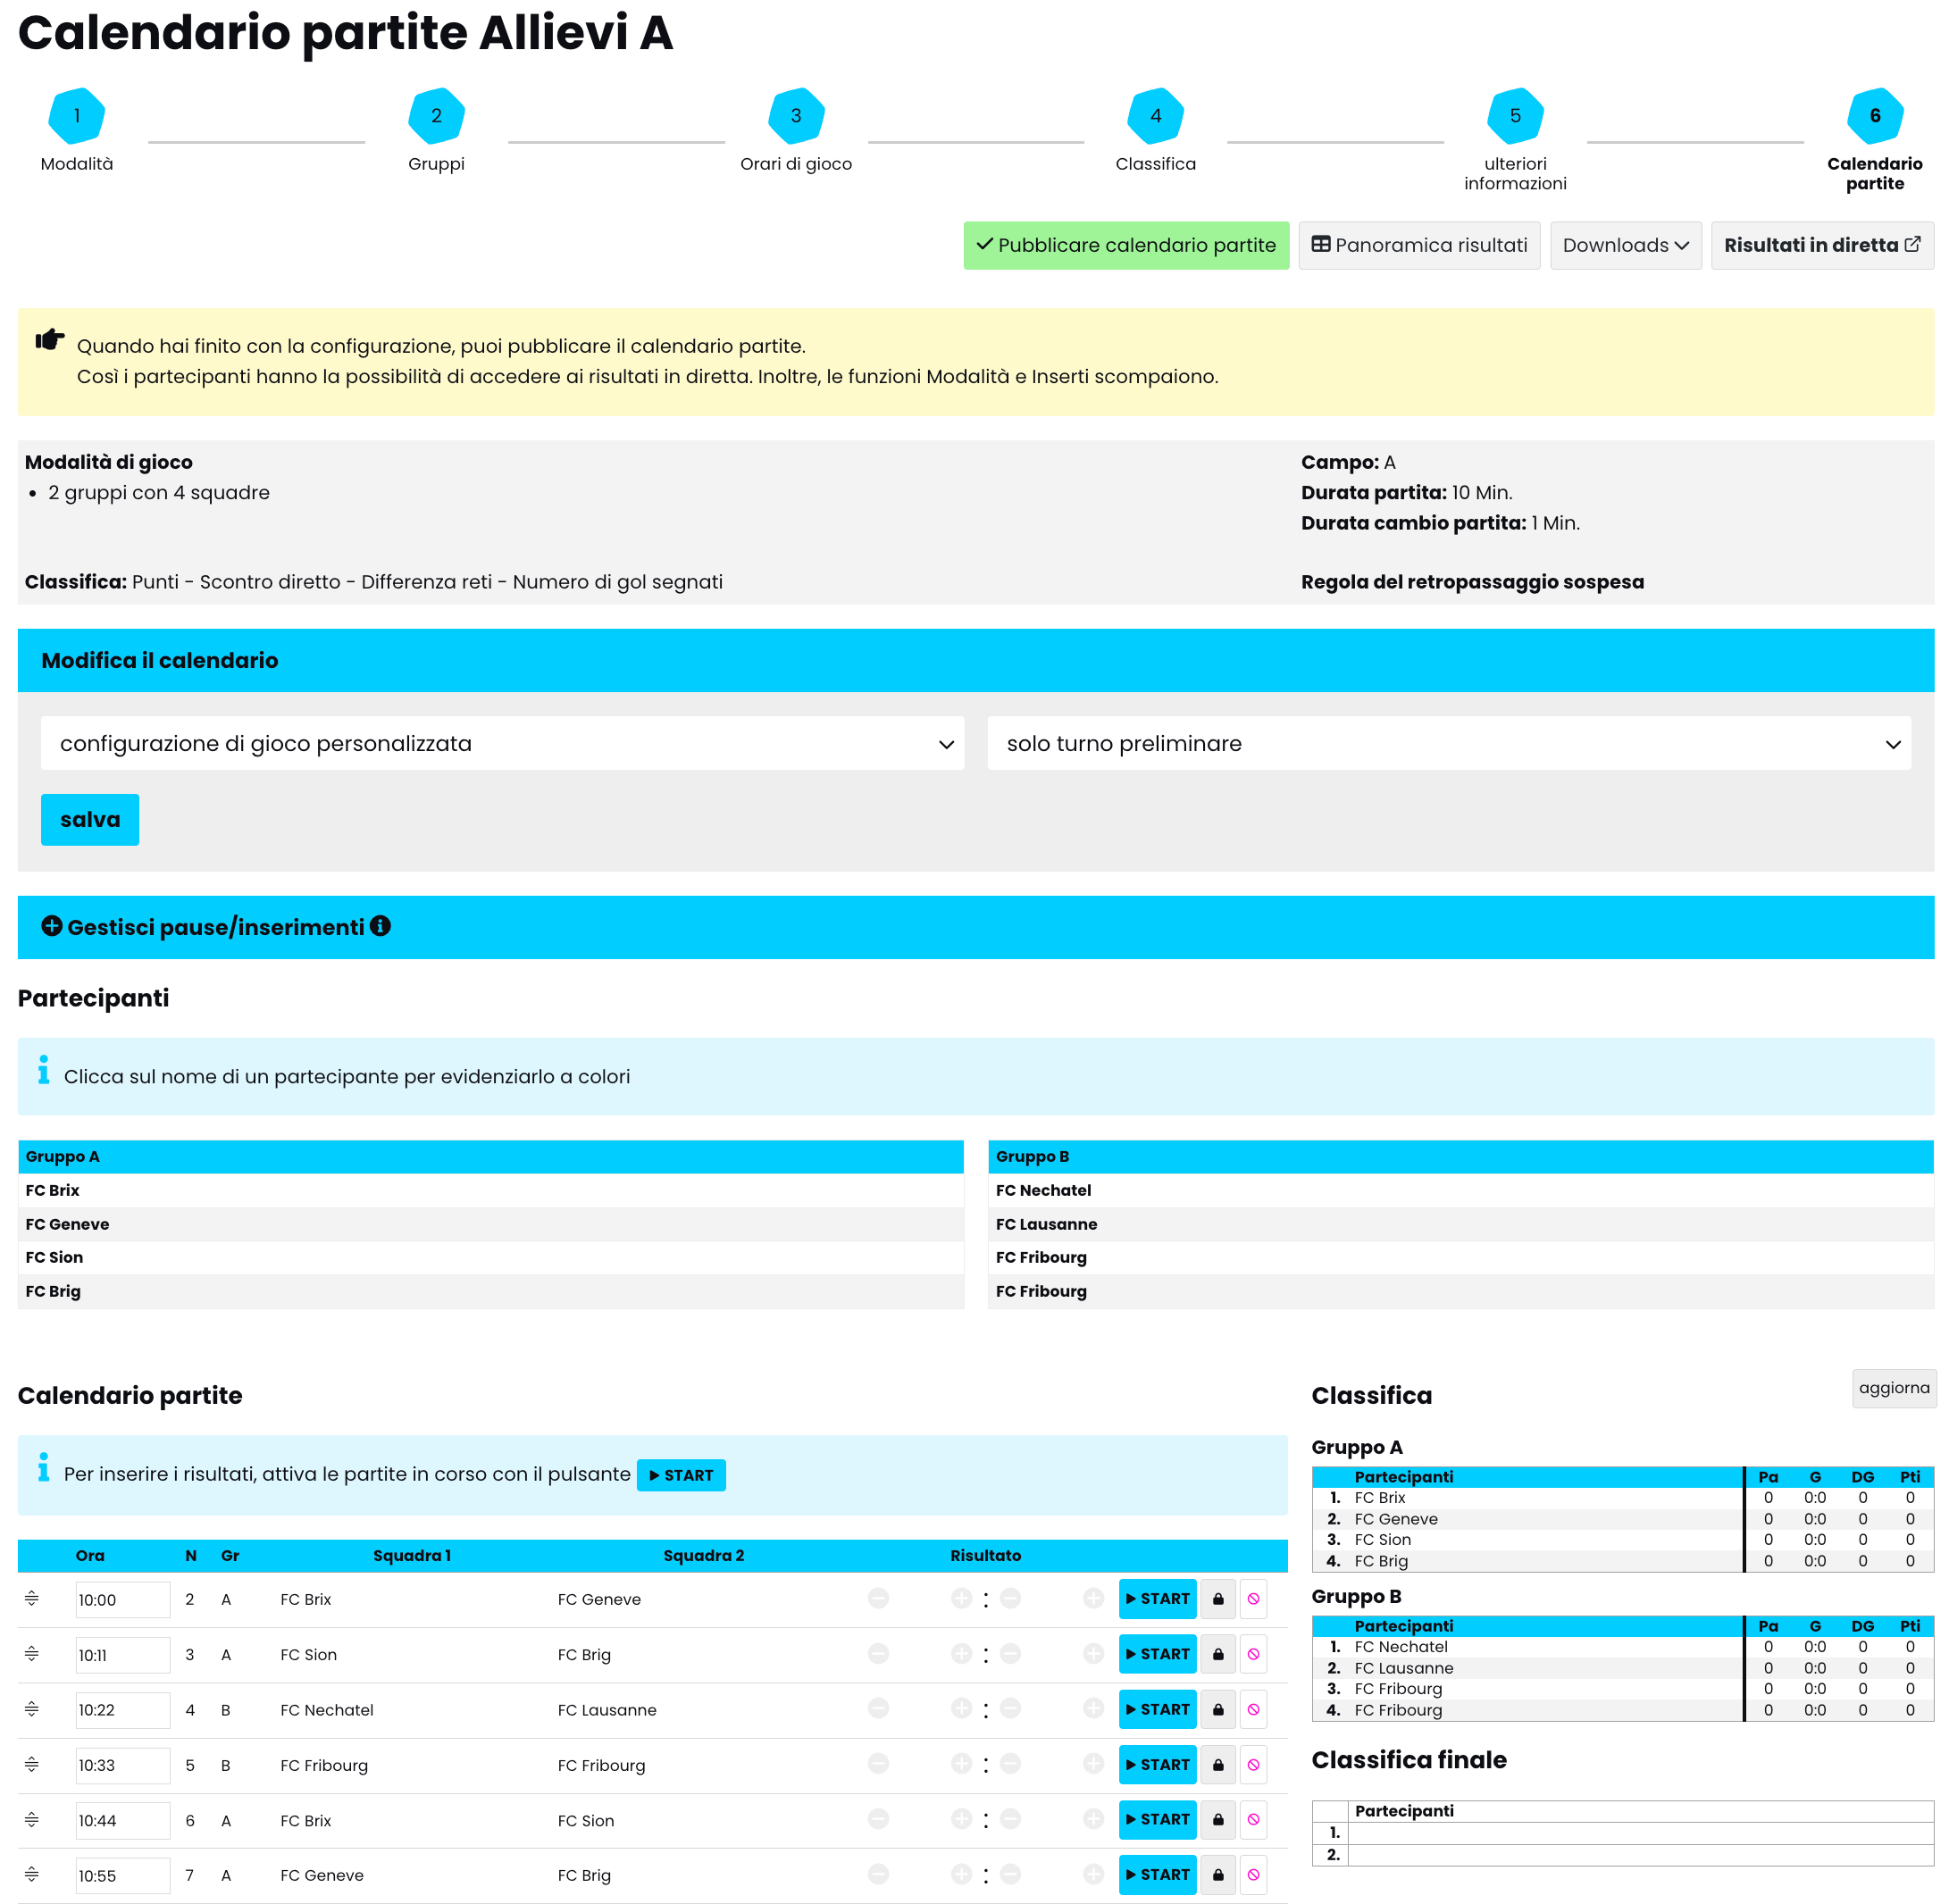
Task: Start the FC Fribourg vs FC Fribourg match
Action: click(1157, 1765)
